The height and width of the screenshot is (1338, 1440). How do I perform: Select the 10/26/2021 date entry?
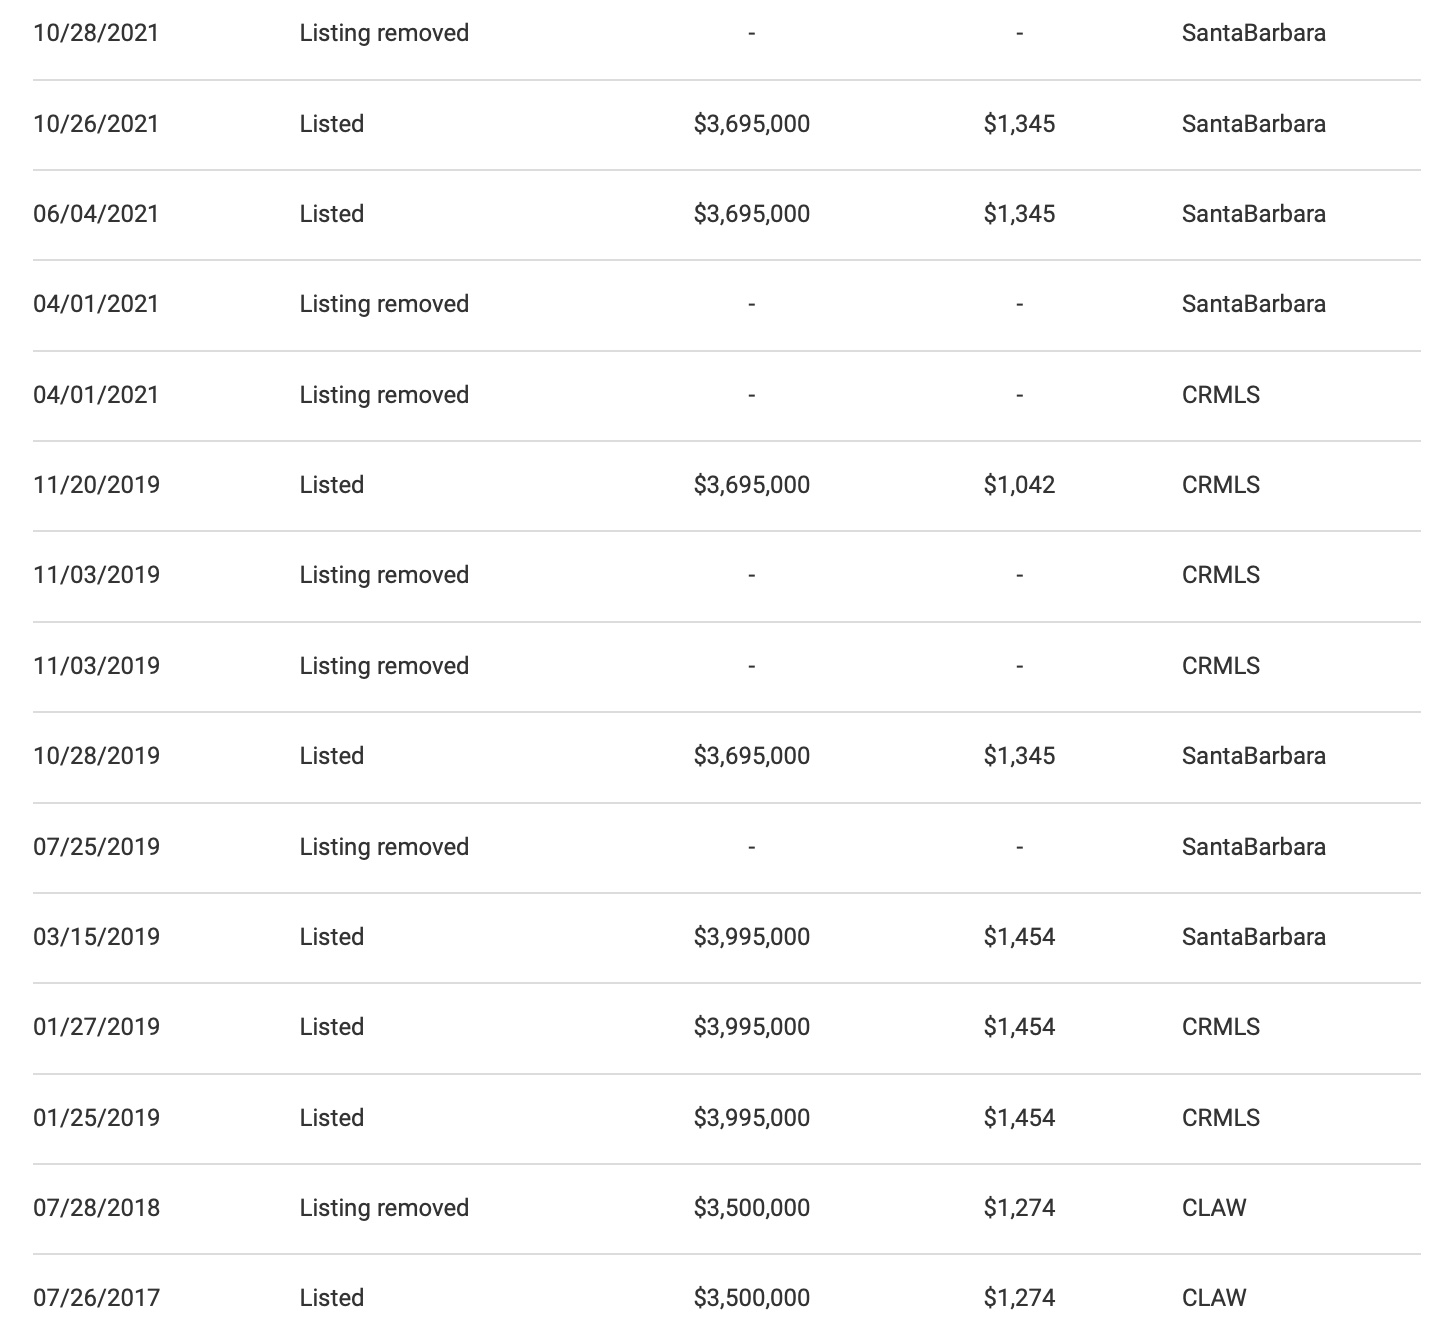(x=96, y=124)
